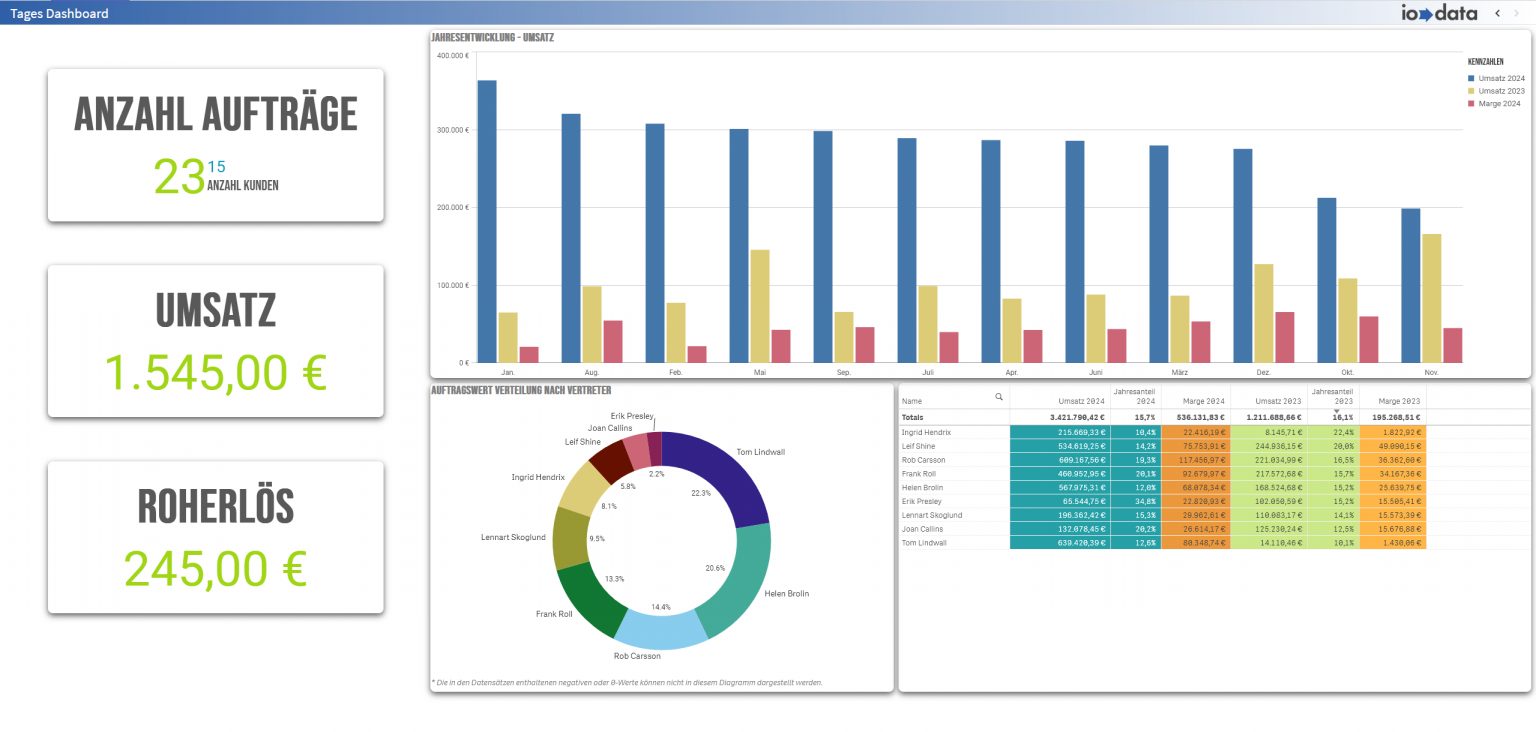Click the sort indicator triangle under Jahresanteil 2023
Screen dimensions: 1536x732
click(x=1336, y=410)
